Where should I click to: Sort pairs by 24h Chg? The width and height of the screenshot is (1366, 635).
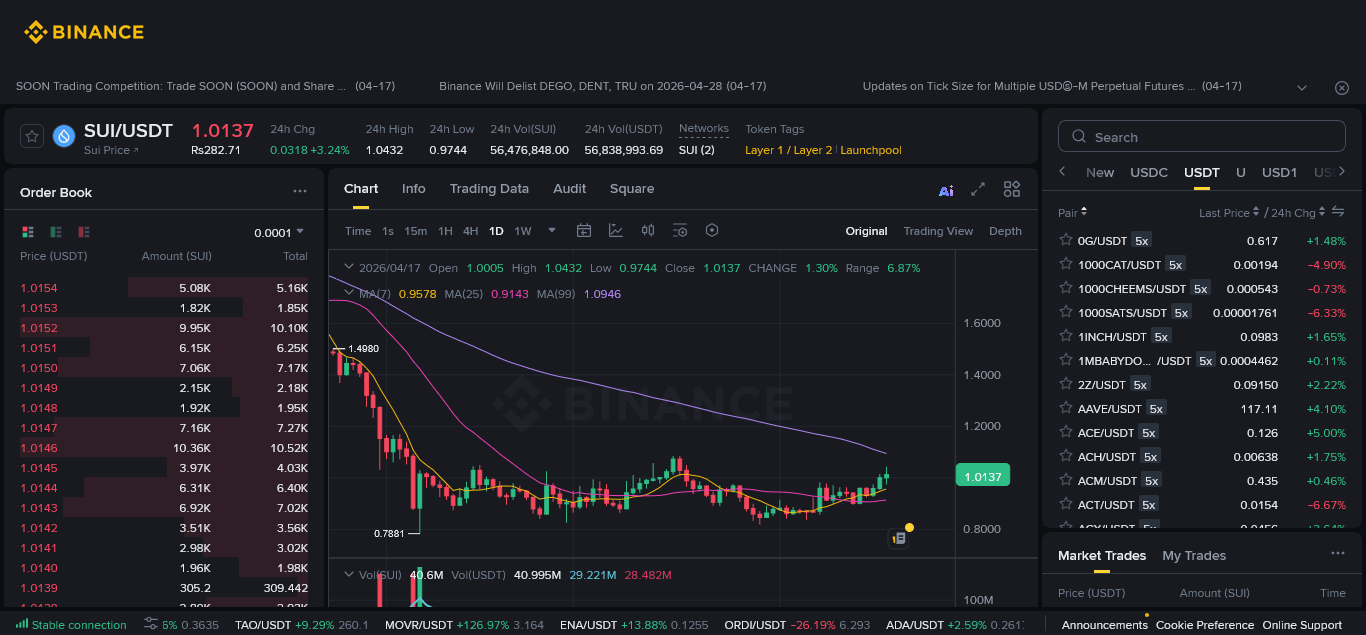click(x=1298, y=213)
